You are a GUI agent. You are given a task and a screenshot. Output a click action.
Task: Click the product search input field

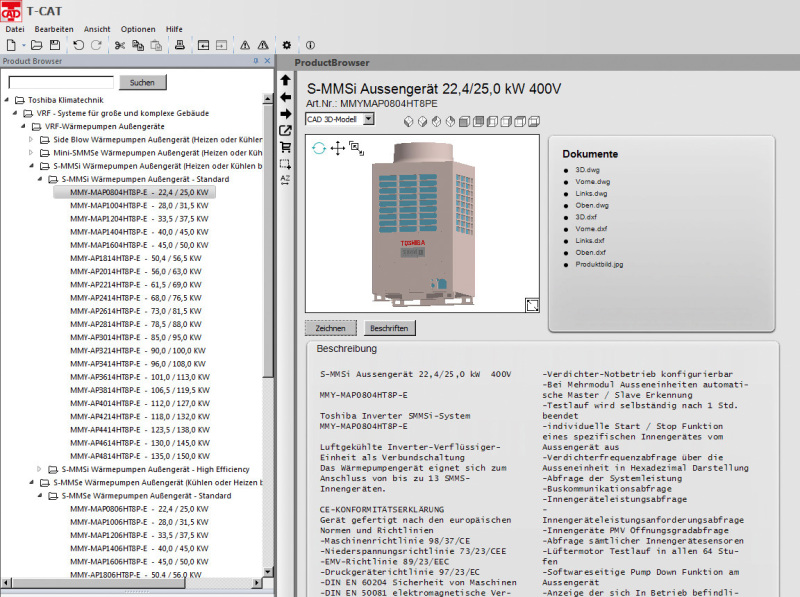tap(61, 82)
